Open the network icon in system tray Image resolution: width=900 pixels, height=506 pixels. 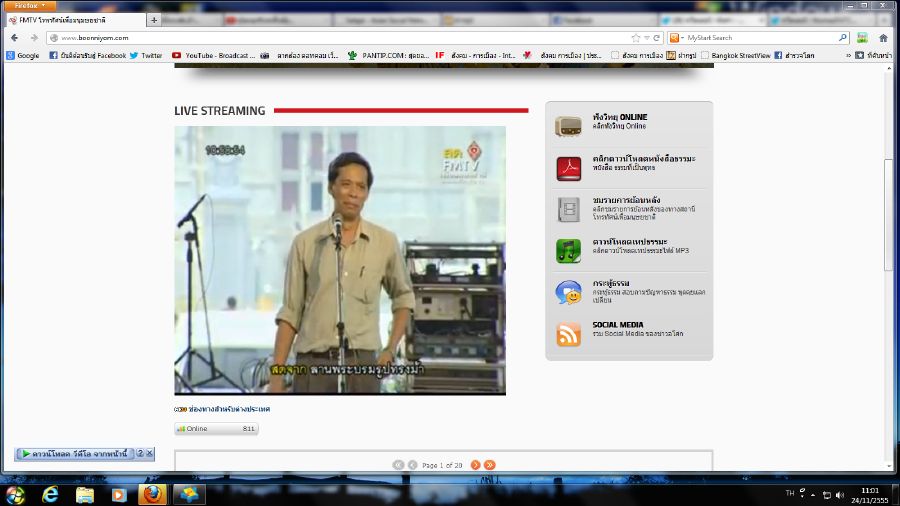(827, 495)
